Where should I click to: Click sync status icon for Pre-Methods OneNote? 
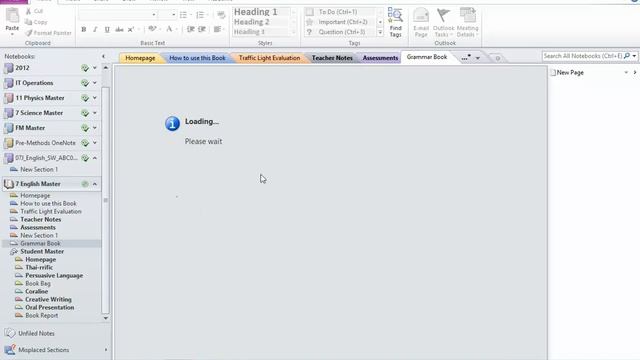(85, 143)
